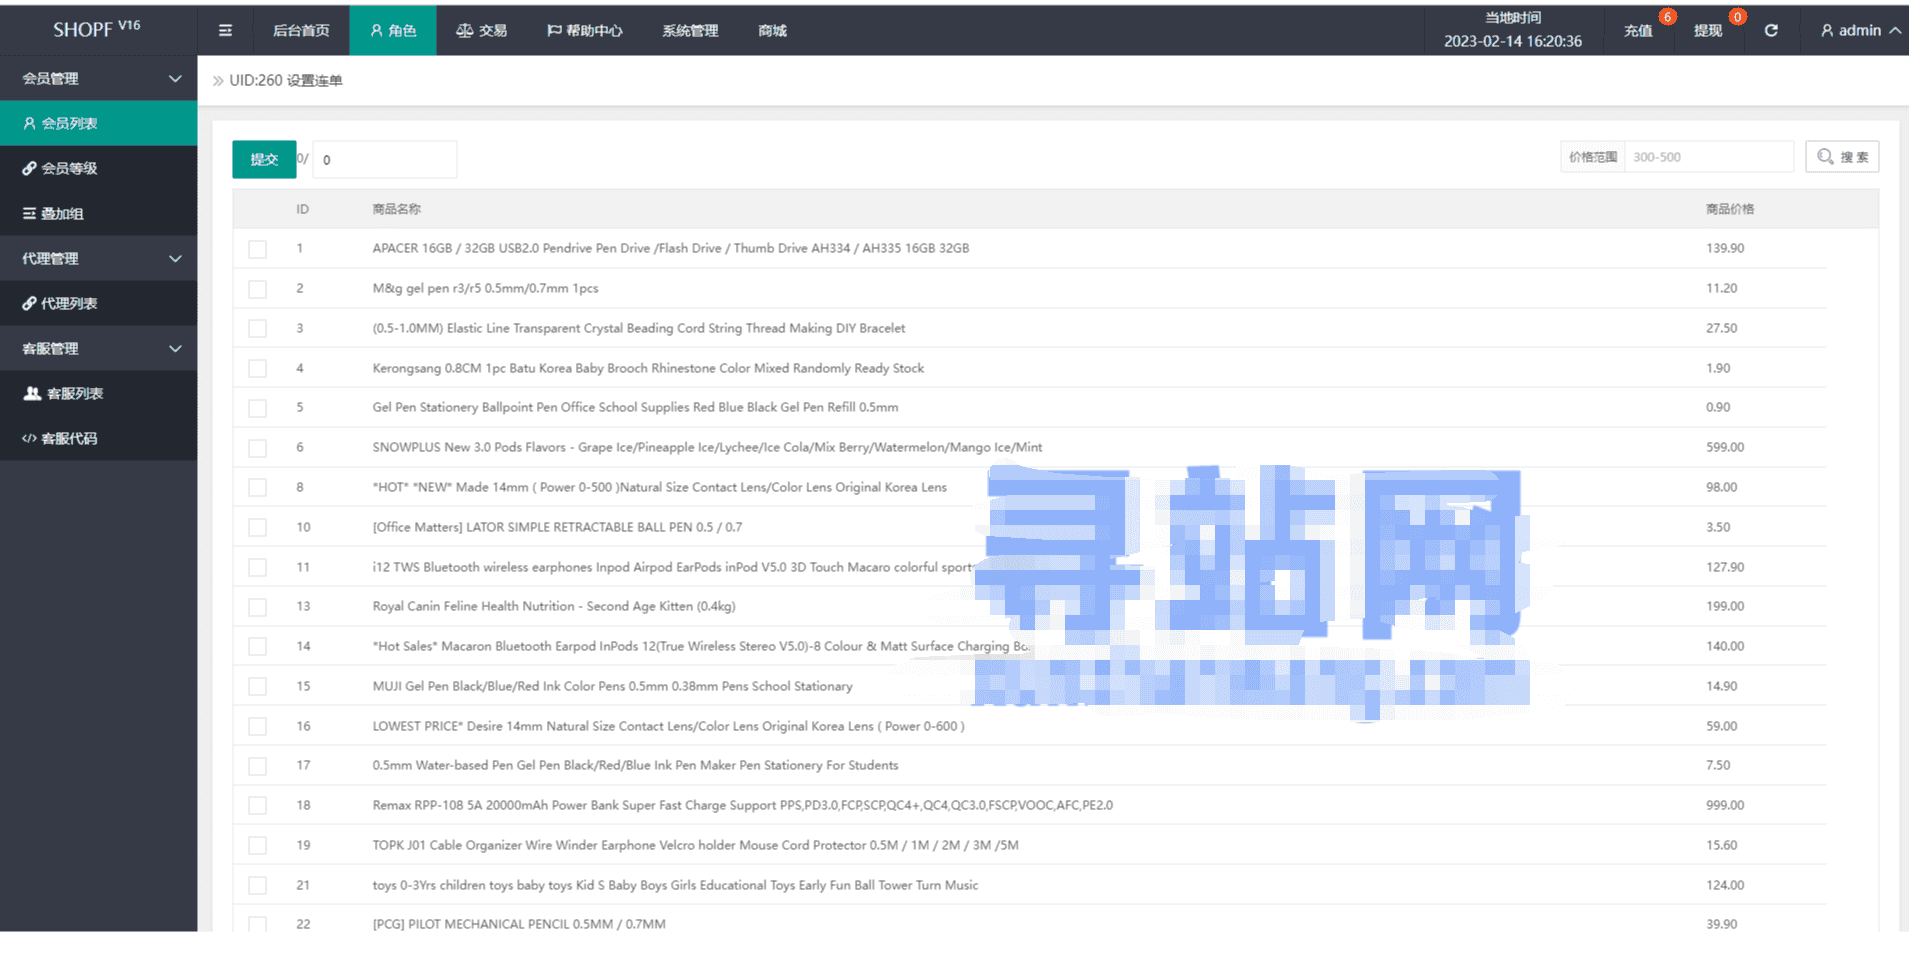Select checkbox for SNOWPLUS New 3.0 Pods

click(258, 448)
